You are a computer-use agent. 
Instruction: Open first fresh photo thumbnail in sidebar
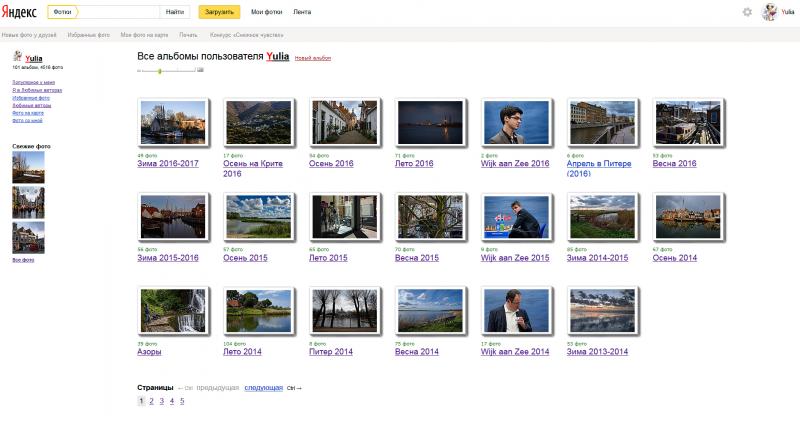pyautogui.click(x=29, y=167)
